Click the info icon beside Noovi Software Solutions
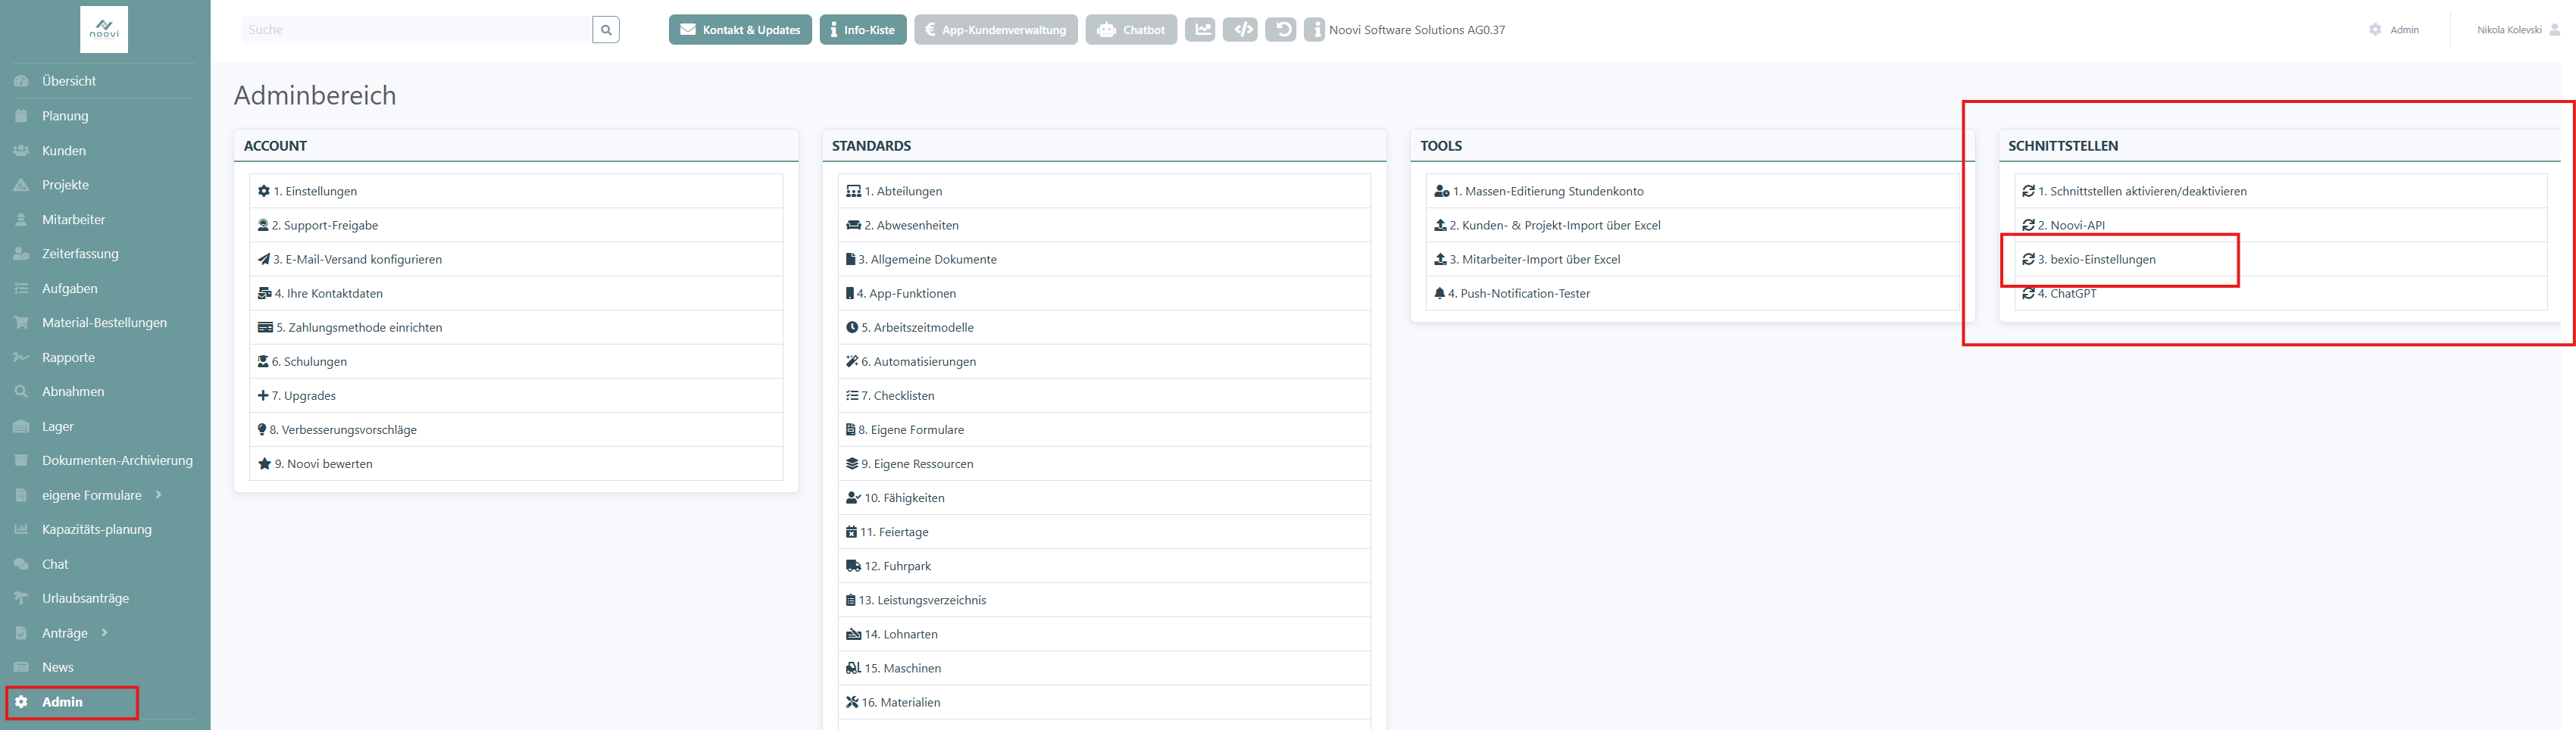Viewport: 2576px width, 730px height. coord(1315,30)
